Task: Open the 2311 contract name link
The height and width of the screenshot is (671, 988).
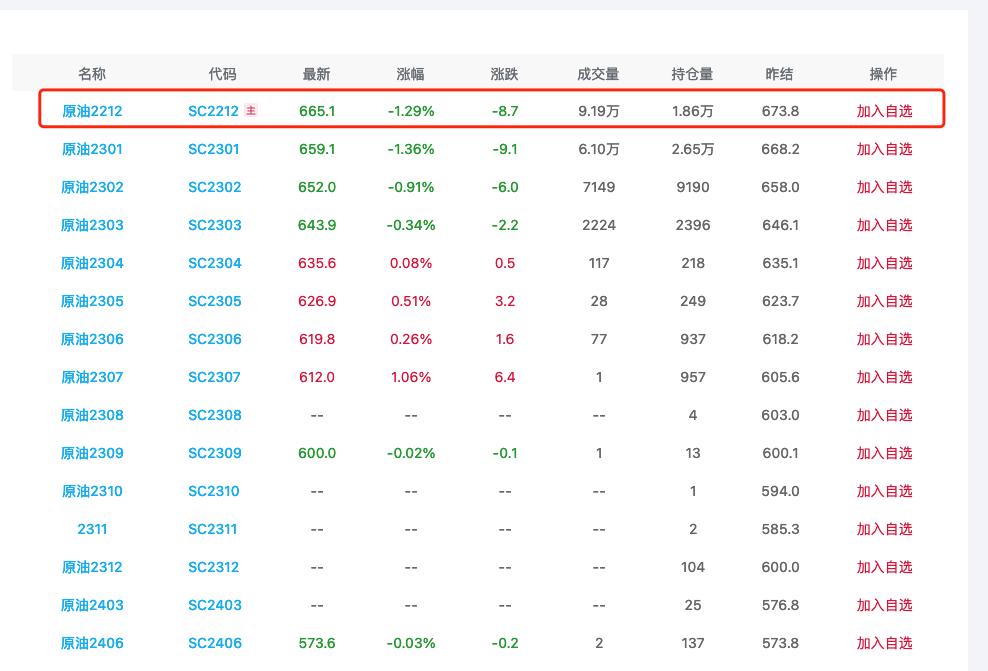Action: coord(92,529)
